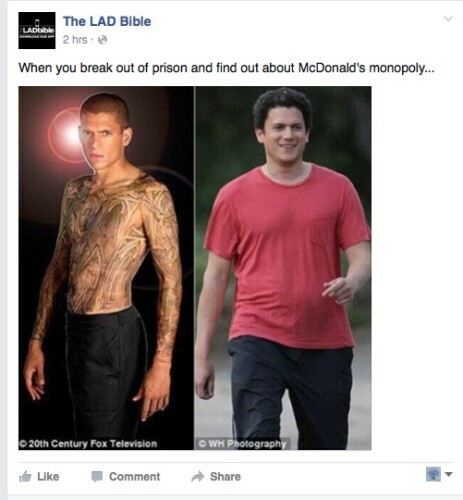The image size is (463, 500).
Task: Click the WH Photography credit label
Action: click(242, 444)
